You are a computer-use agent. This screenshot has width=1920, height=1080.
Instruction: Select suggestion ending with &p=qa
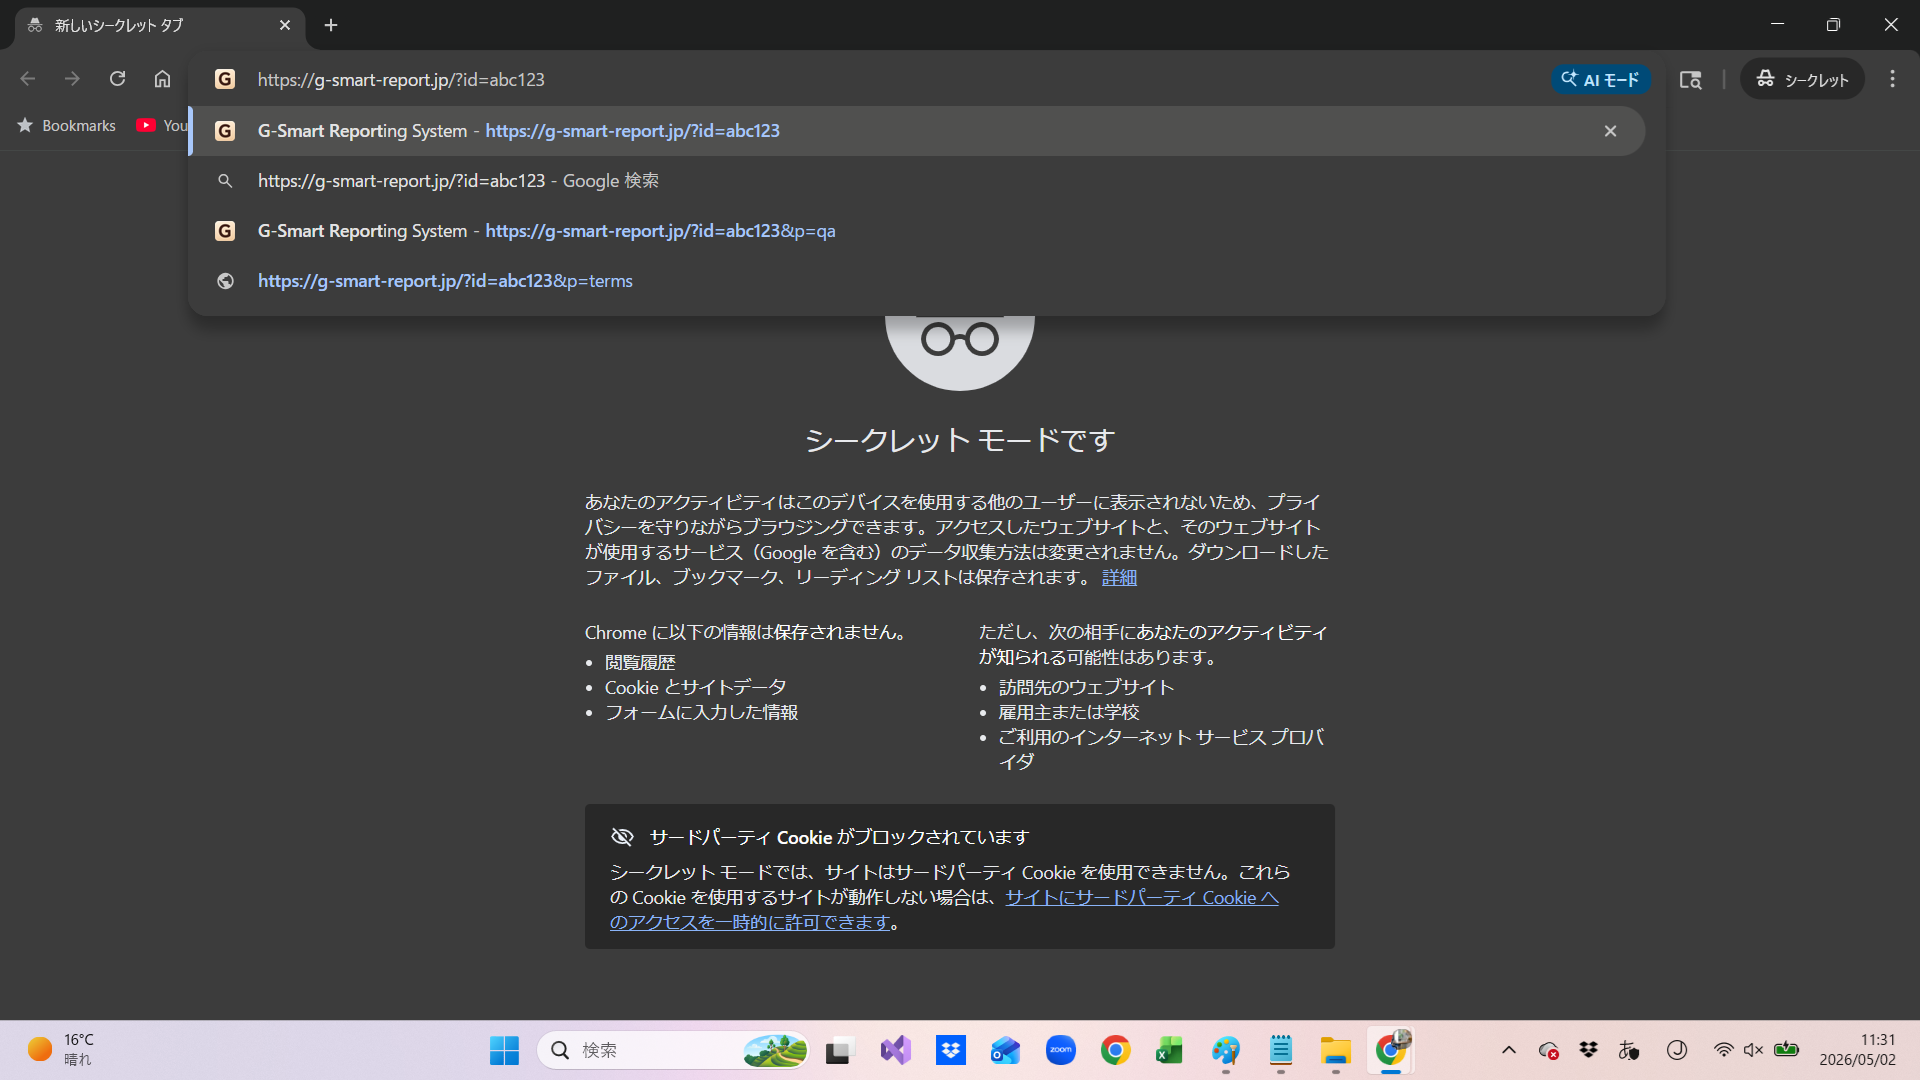[916, 231]
